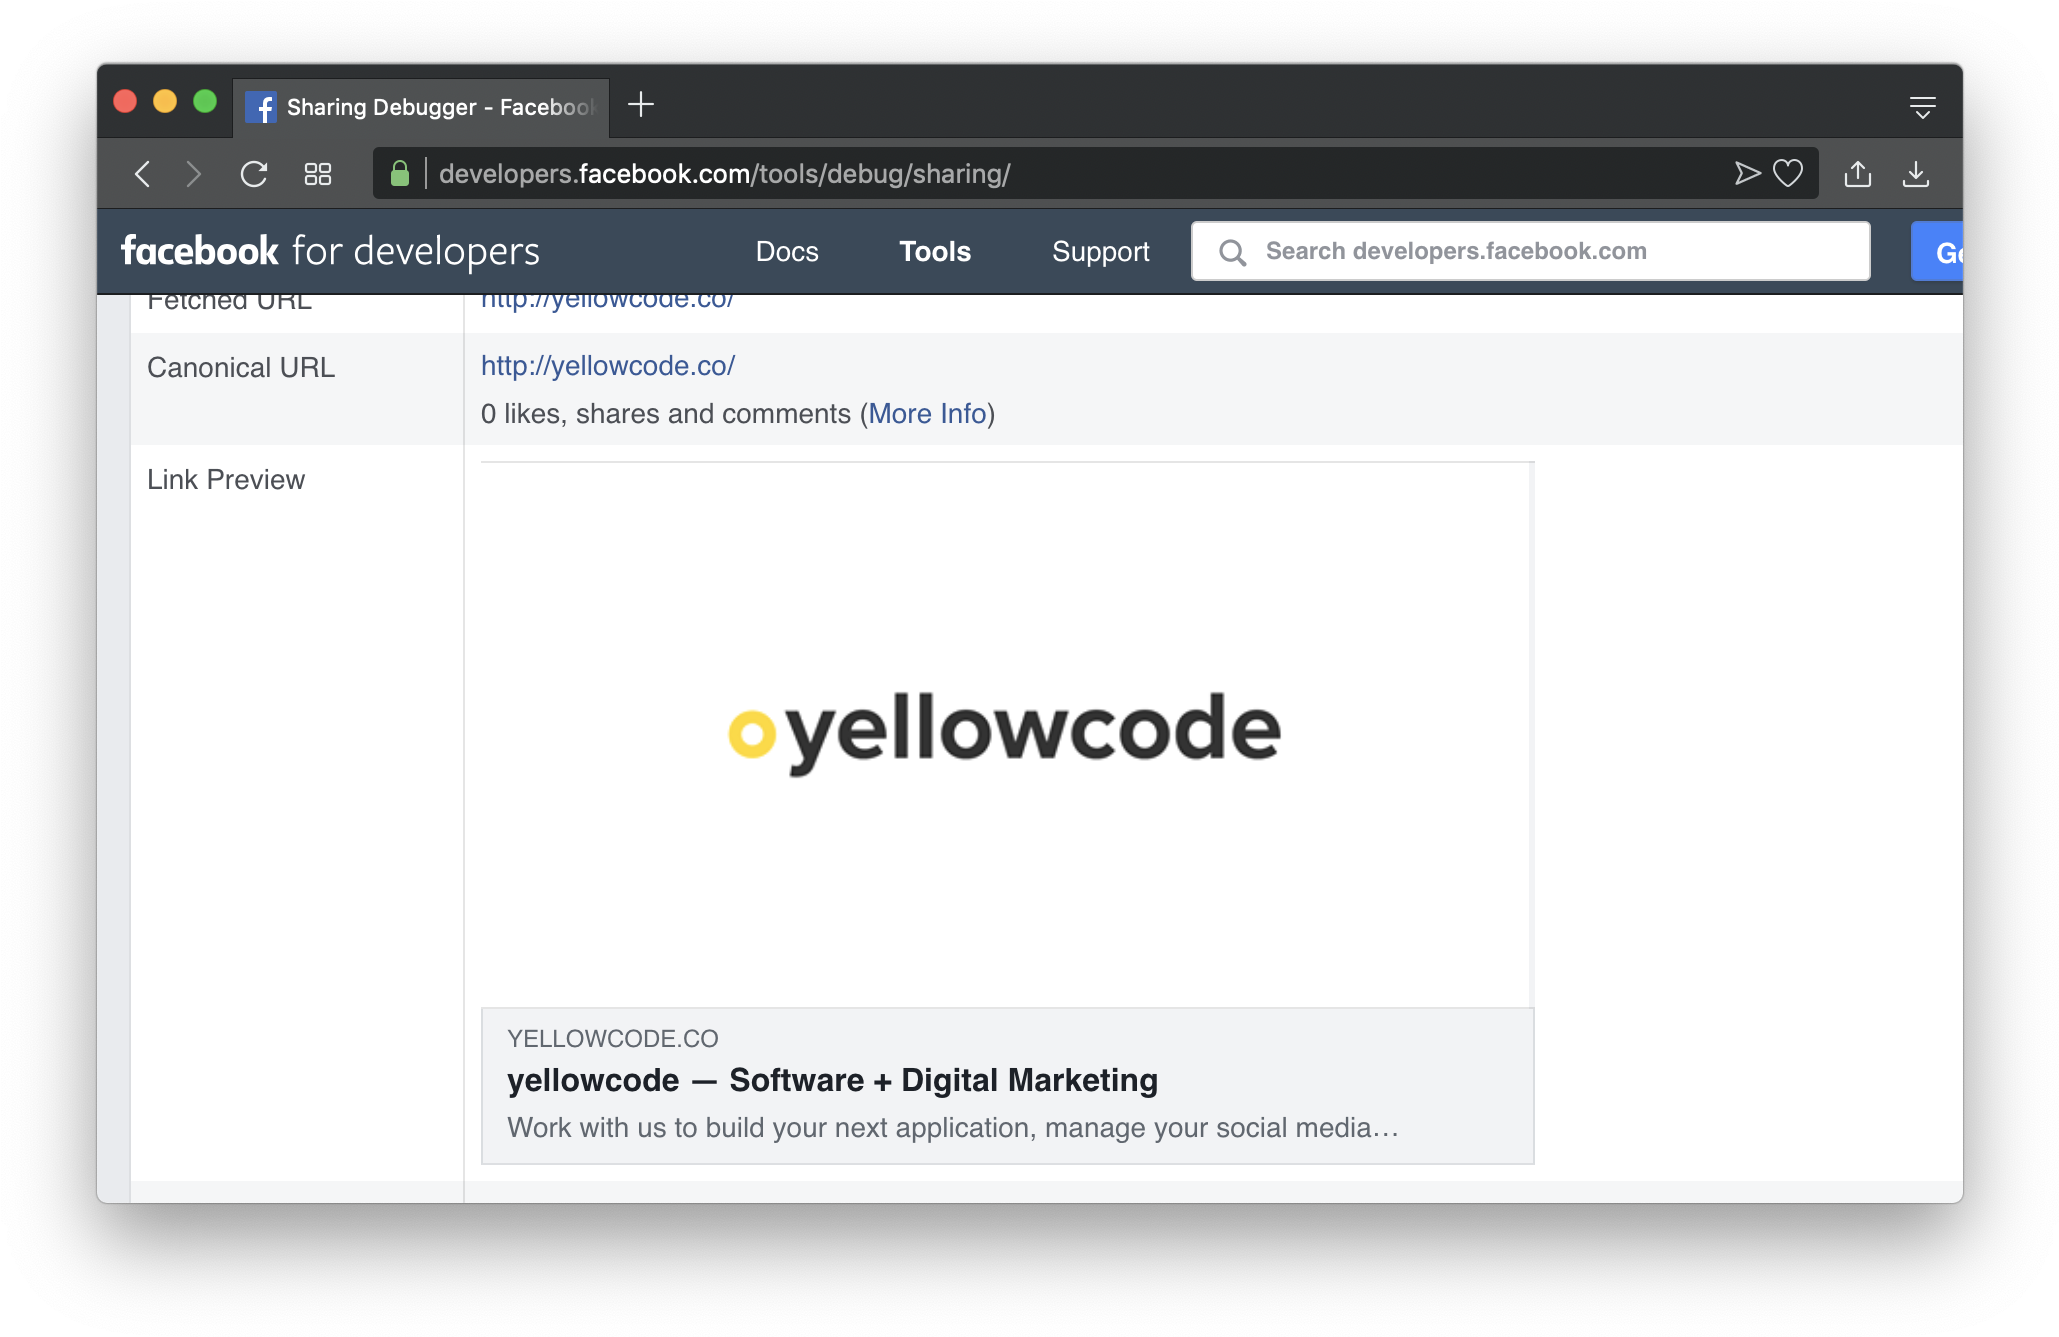2059x1337 pixels.
Task: Click the green padlock security icon
Action: click(x=400, y=174)
